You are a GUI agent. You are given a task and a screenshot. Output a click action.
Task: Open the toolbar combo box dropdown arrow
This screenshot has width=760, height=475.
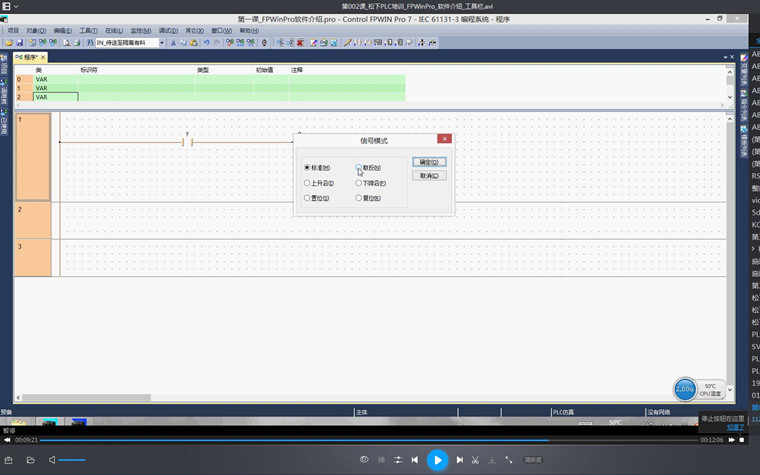point(162,43)
